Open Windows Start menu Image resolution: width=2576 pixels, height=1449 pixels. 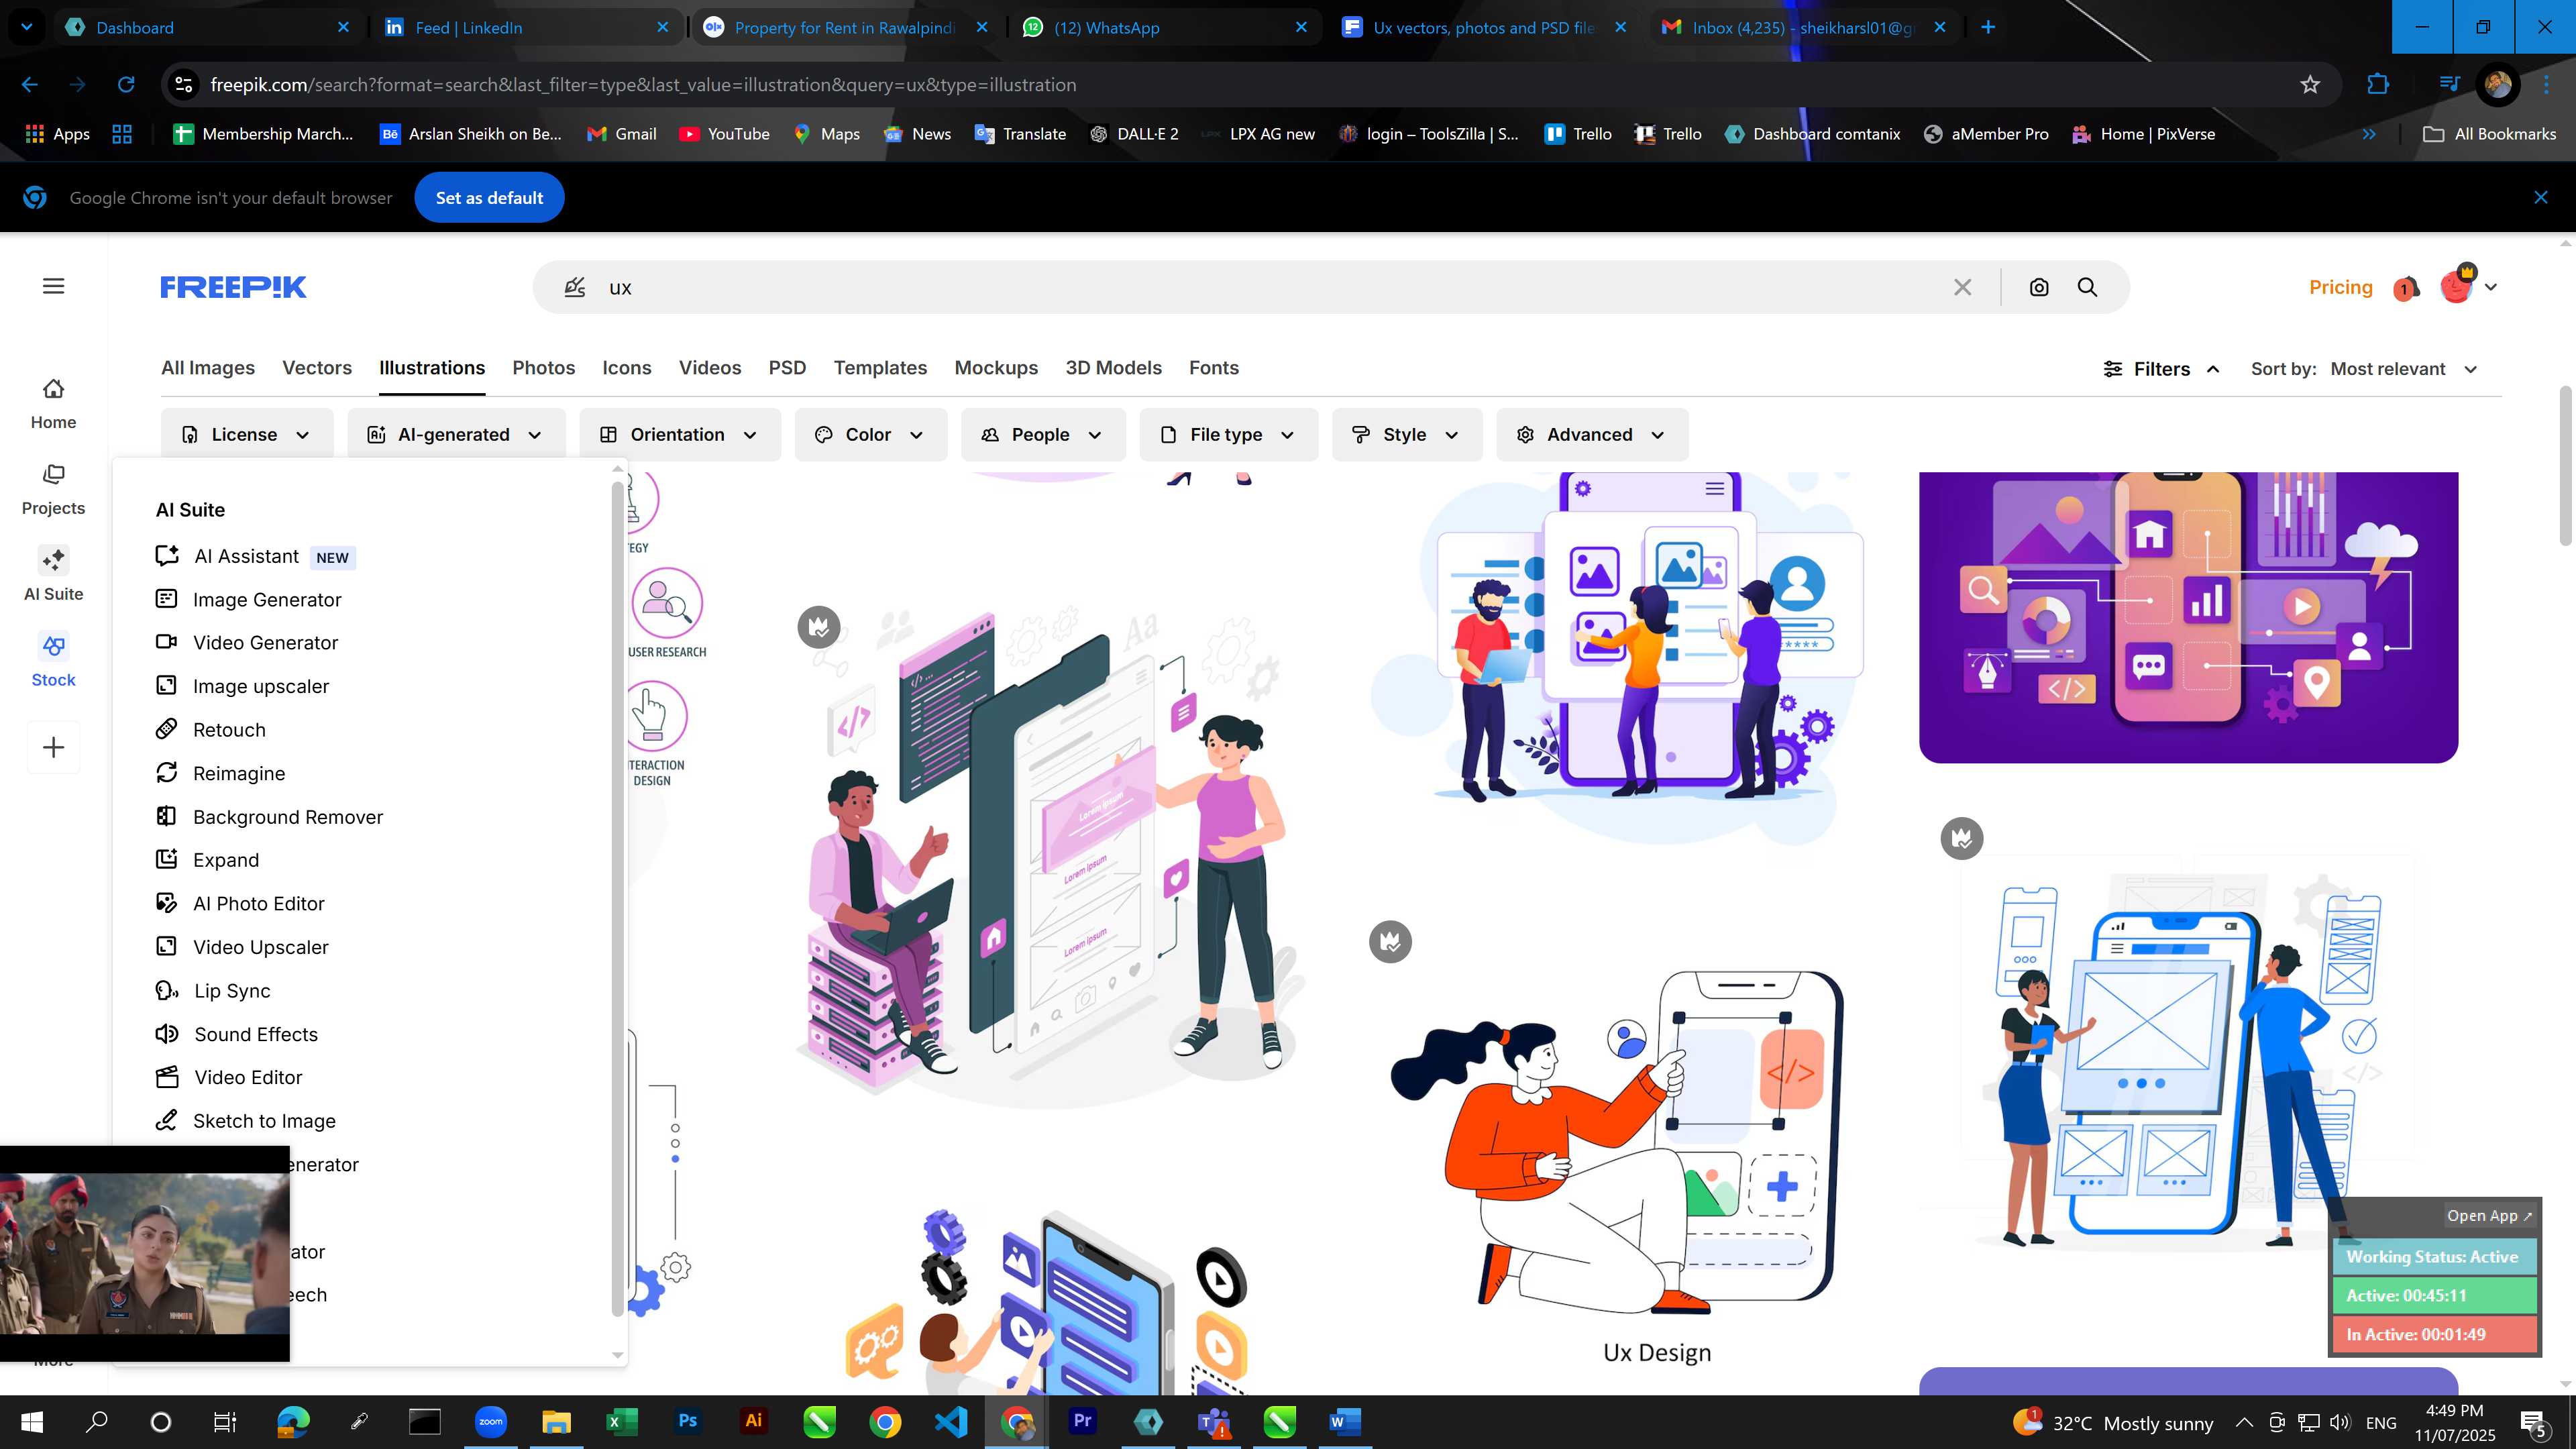[32, 1421]
